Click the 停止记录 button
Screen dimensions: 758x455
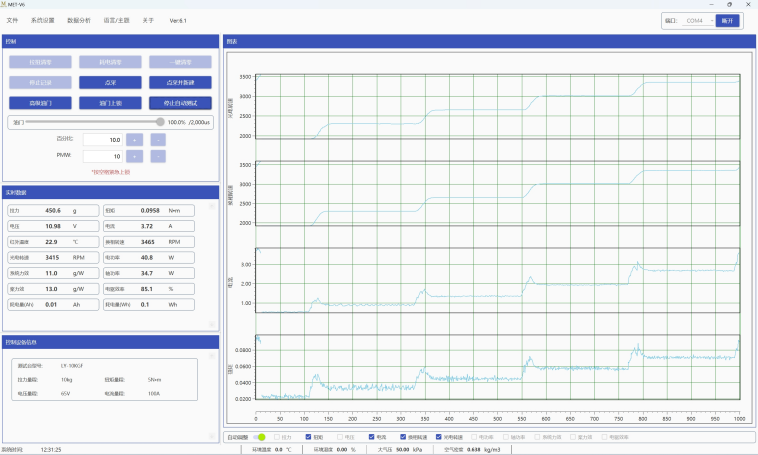pyautogui.click(x=40, y=83)
